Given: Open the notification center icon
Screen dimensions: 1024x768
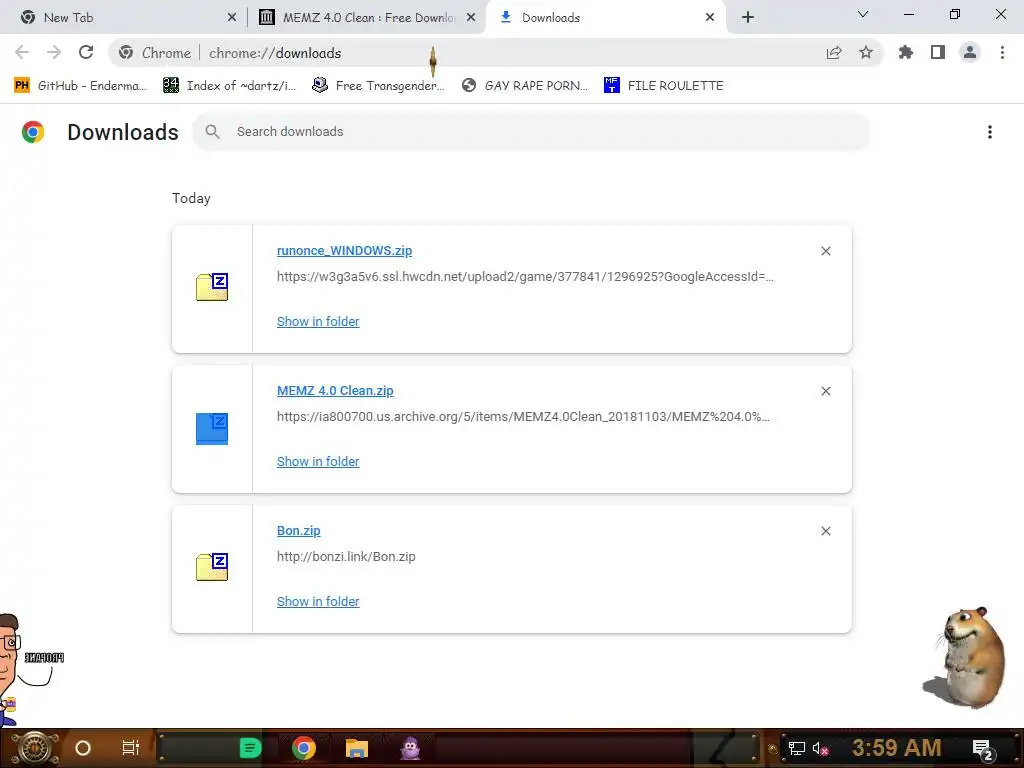Looking at the screenshot, I should [x=983, y=748].
